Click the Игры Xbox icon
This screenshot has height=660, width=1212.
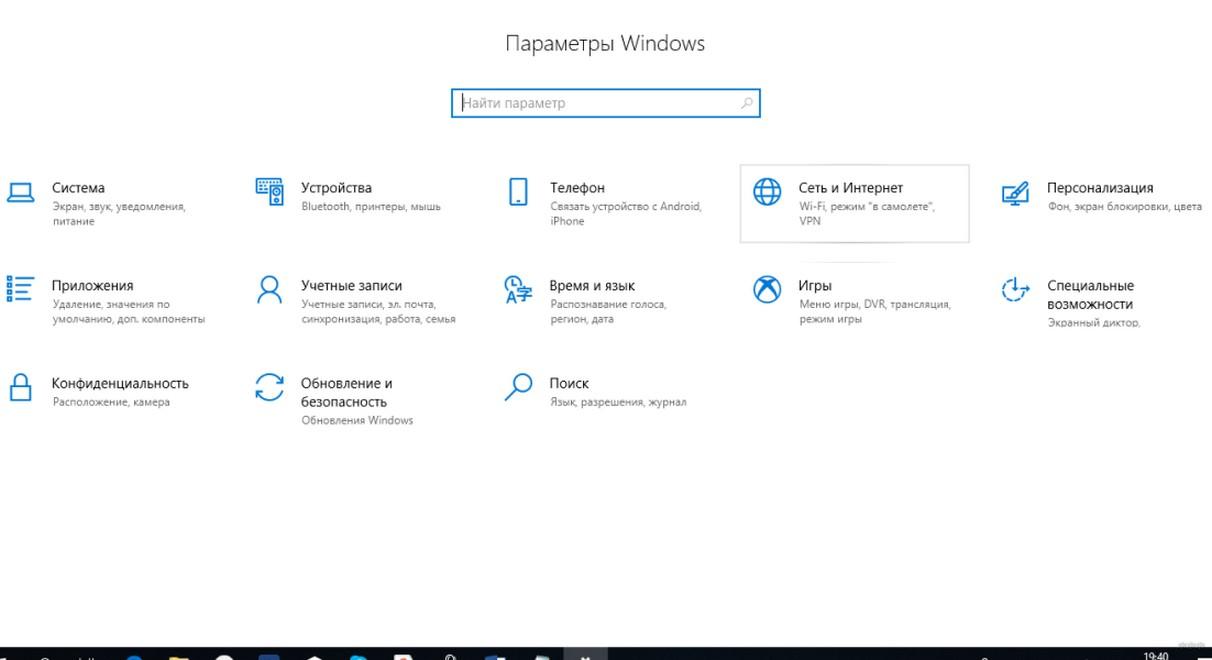(767, 289)
